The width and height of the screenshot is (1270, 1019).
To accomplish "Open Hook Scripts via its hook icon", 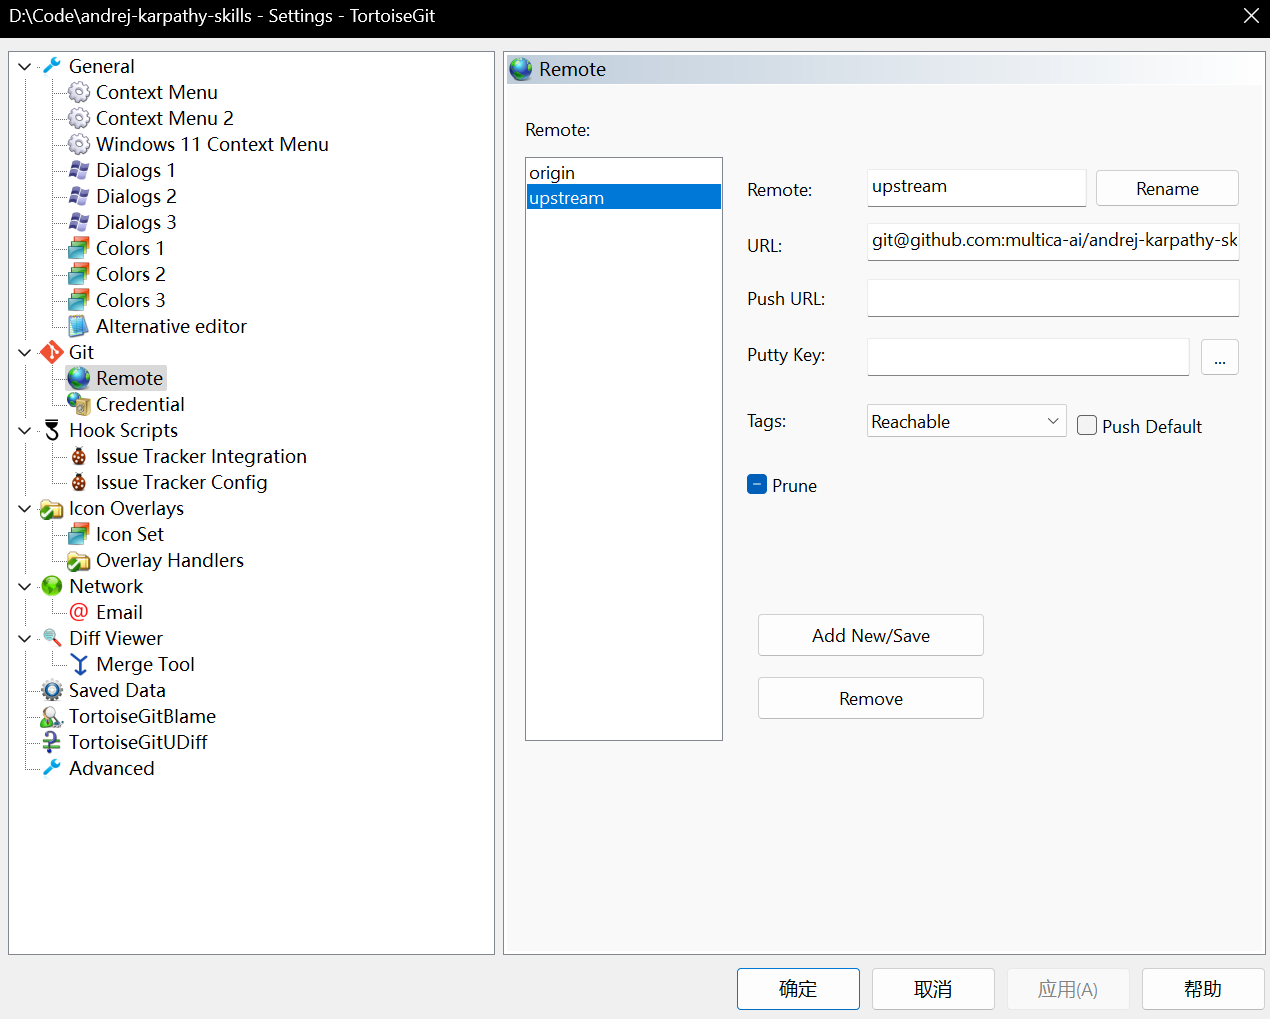I will (52, 430).
